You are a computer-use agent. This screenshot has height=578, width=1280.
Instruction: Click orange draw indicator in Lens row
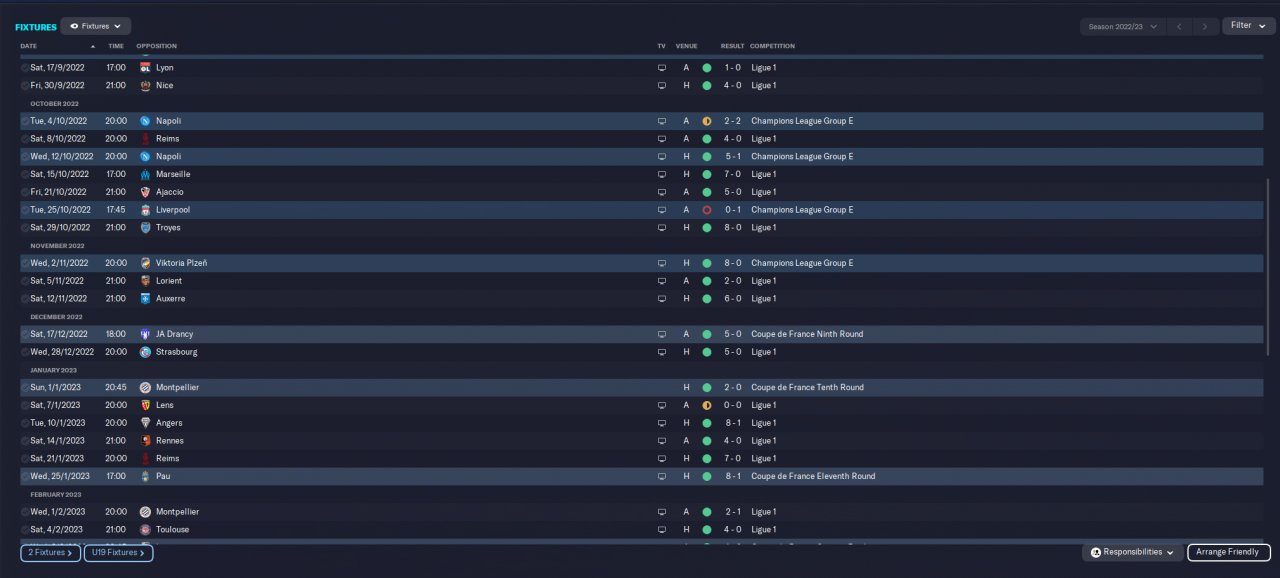pyautogui.click(x=707, y=405)
